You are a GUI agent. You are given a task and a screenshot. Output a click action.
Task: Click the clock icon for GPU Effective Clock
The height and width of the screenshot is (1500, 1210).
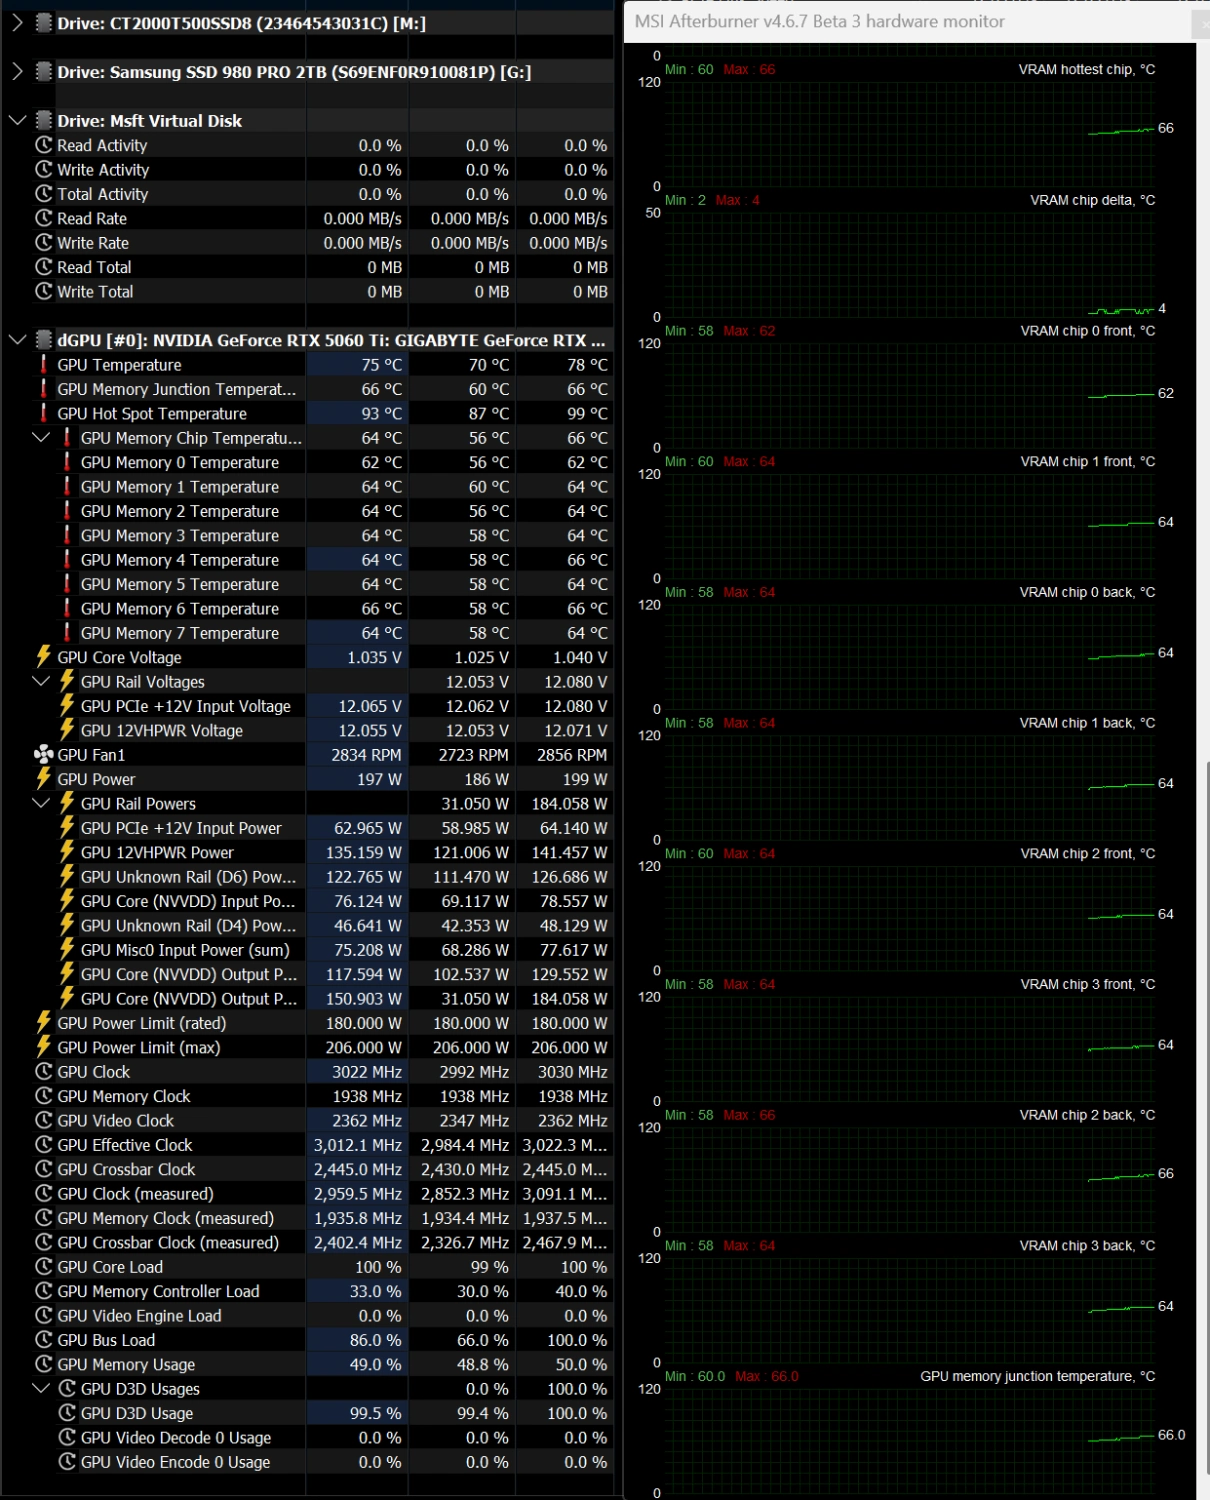(x=43, y=1145)
